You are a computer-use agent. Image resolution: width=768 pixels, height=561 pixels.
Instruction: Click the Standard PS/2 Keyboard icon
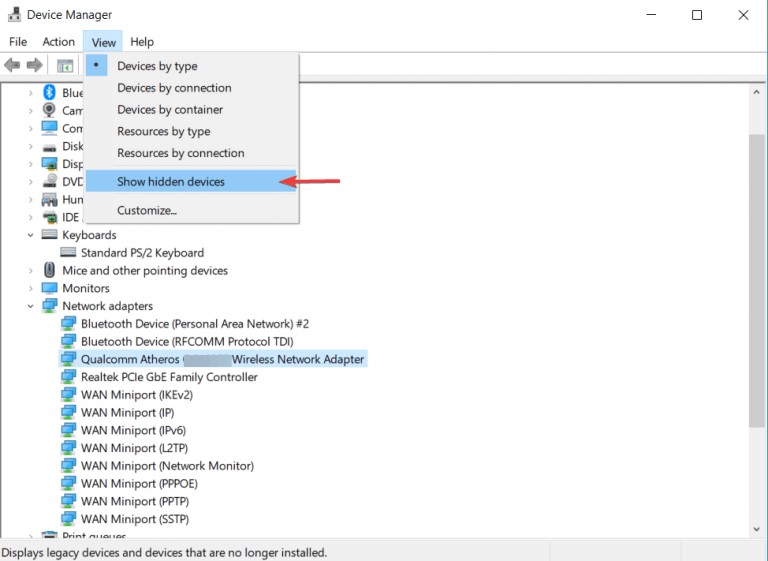pyautogui.click(x=69, y=253)
